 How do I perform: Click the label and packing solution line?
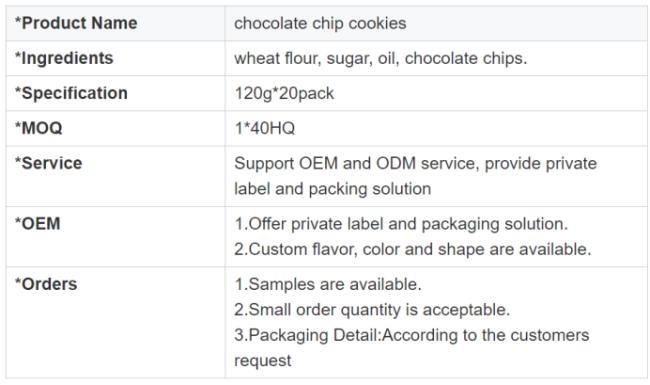332,189
